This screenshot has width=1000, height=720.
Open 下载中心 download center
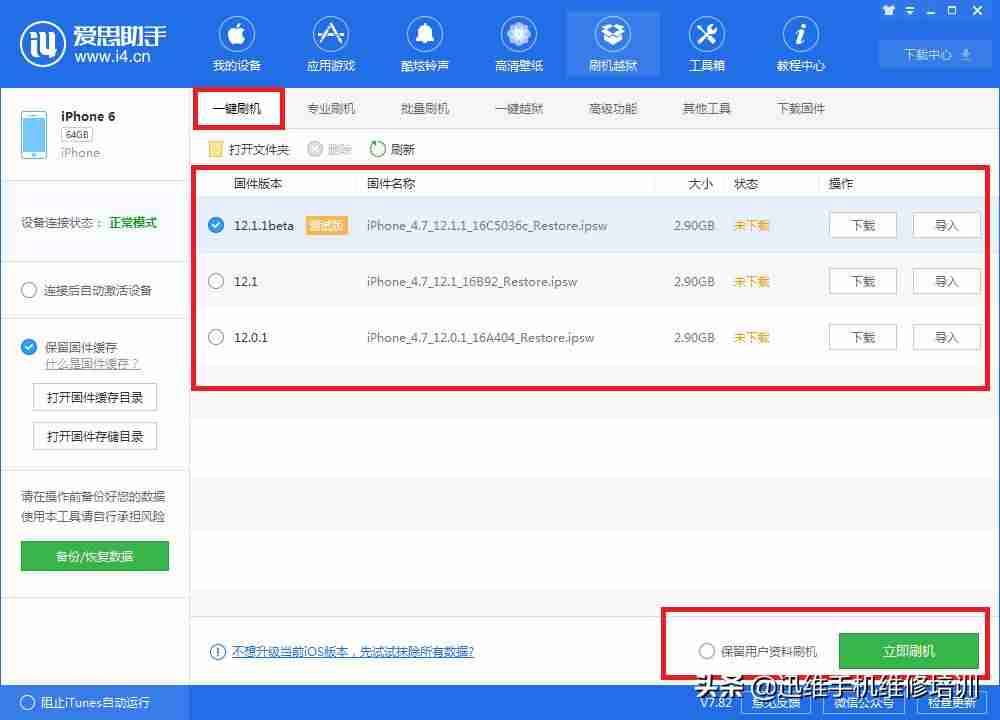[x=936, y=54]
